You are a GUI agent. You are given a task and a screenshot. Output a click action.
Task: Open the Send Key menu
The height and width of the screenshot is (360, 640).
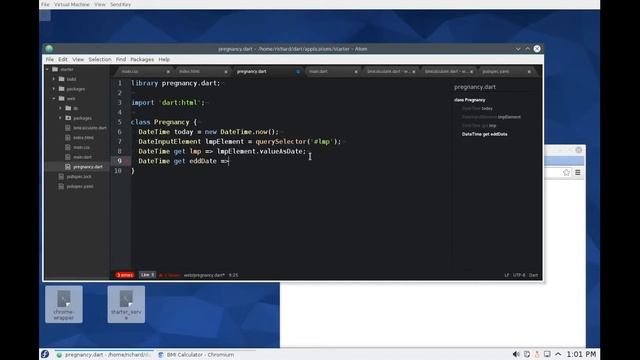[120, 4]
